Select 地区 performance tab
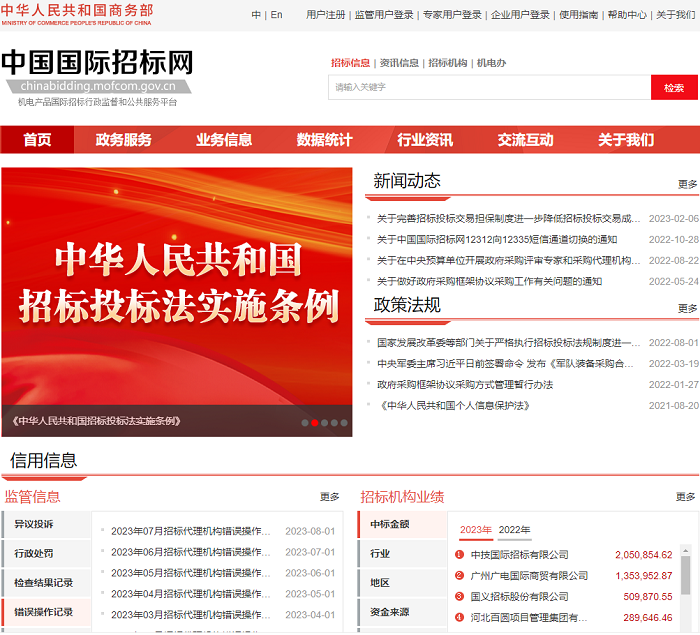The image size is (700, 635). (x=402, y=583)
